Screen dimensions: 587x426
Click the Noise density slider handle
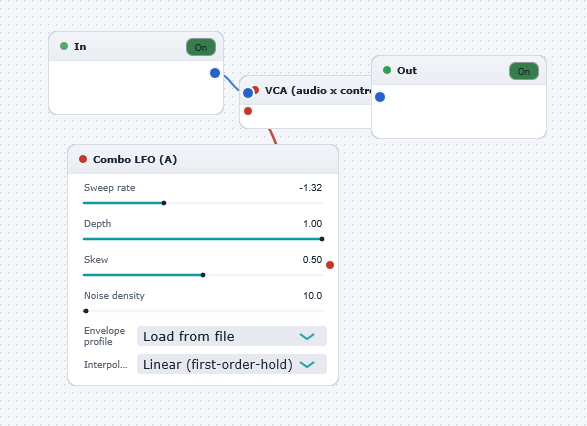pyautogui.click(x=86, y=311)
